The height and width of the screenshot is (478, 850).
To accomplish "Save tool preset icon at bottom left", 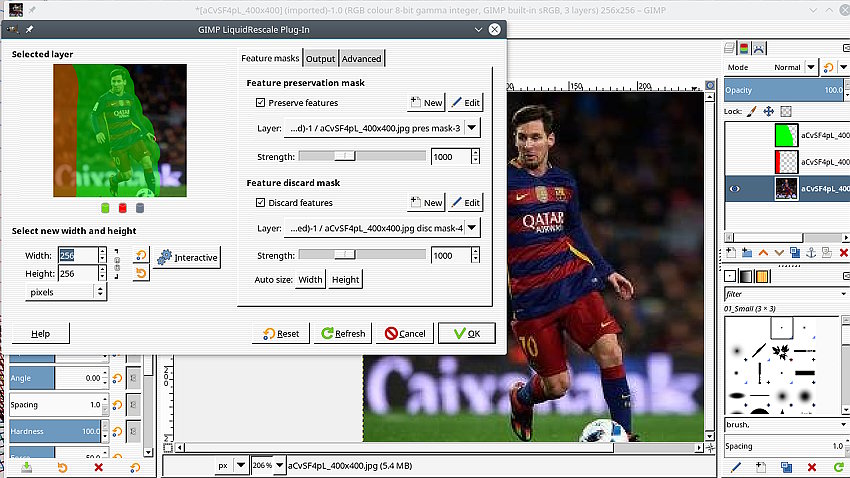I will [26, 467].
